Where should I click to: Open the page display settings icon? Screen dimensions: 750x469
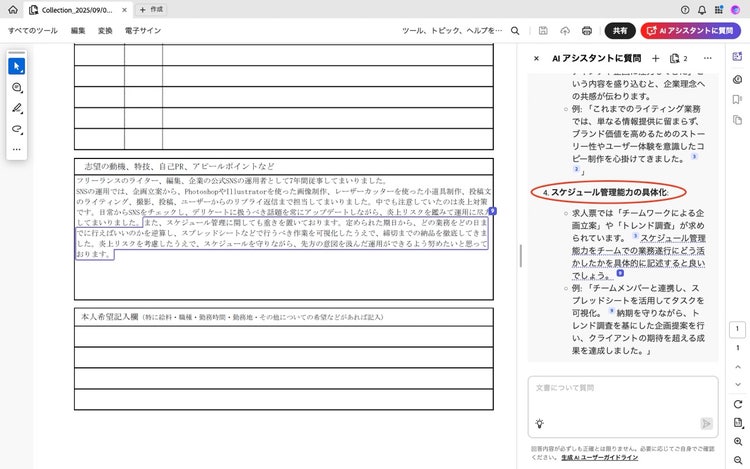coord(738,423)
